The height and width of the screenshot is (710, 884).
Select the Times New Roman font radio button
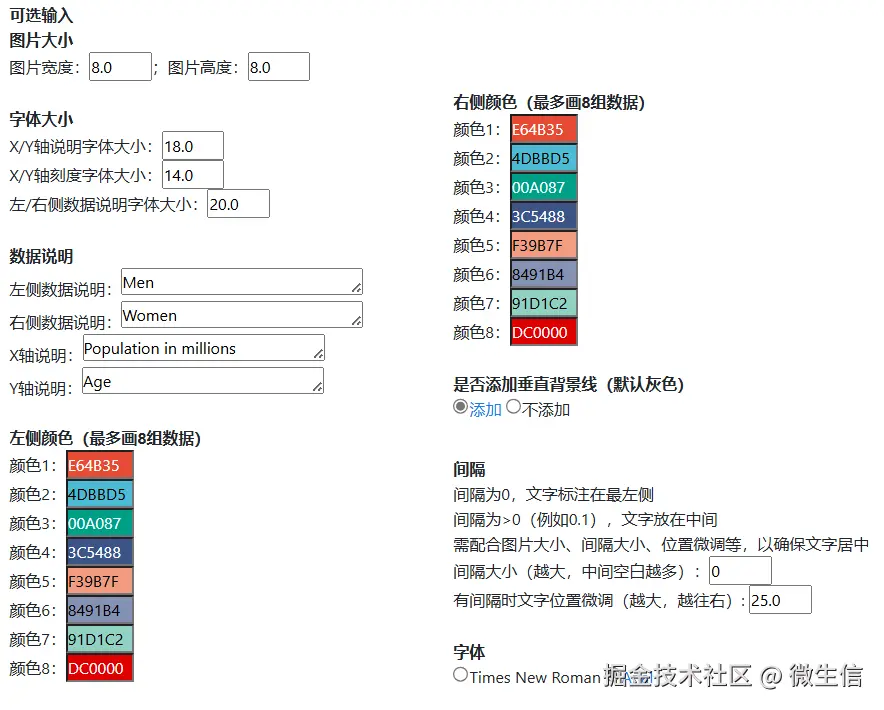[x=460, y=674]
